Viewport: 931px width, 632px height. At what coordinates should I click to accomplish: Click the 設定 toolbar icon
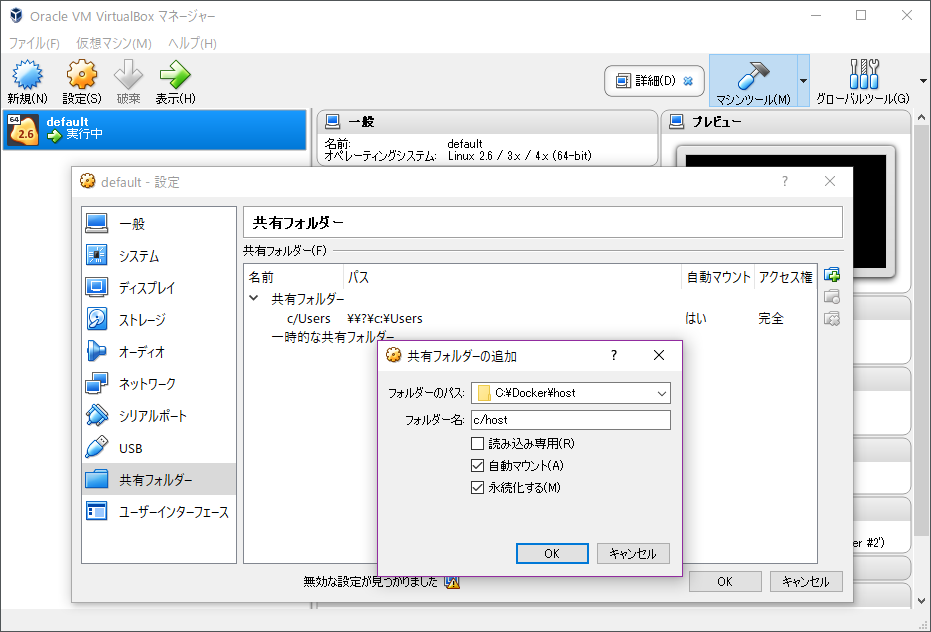pyautogui.click(x=81, y=75)
